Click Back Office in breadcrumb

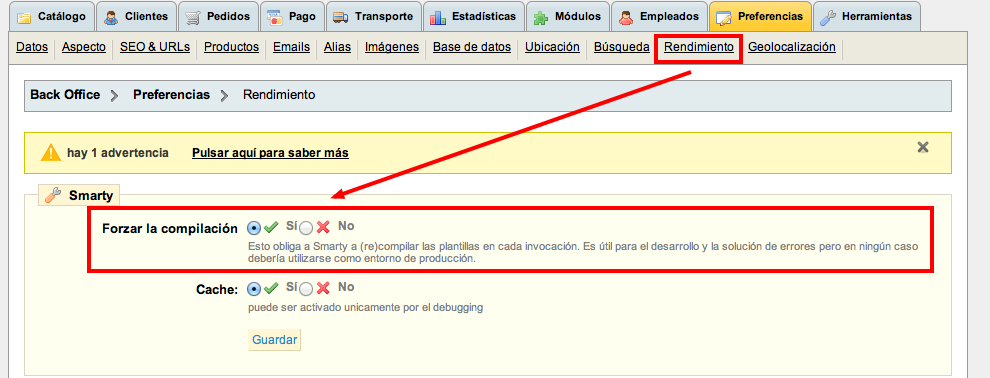point(65,95)
